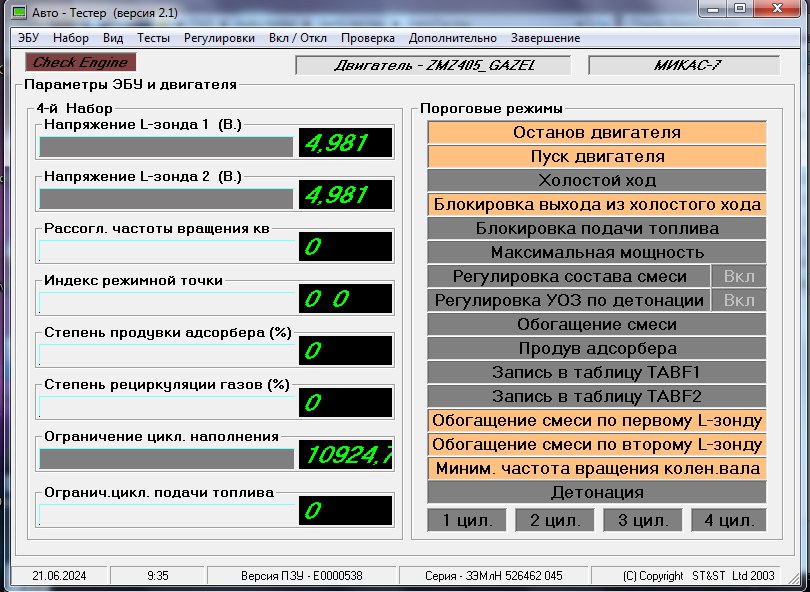Toggle Вкл next to Регулировка УОЗ по детонации
Image resolution: width=810 pixels, height=592 pixels.
(x=739, y=301)
